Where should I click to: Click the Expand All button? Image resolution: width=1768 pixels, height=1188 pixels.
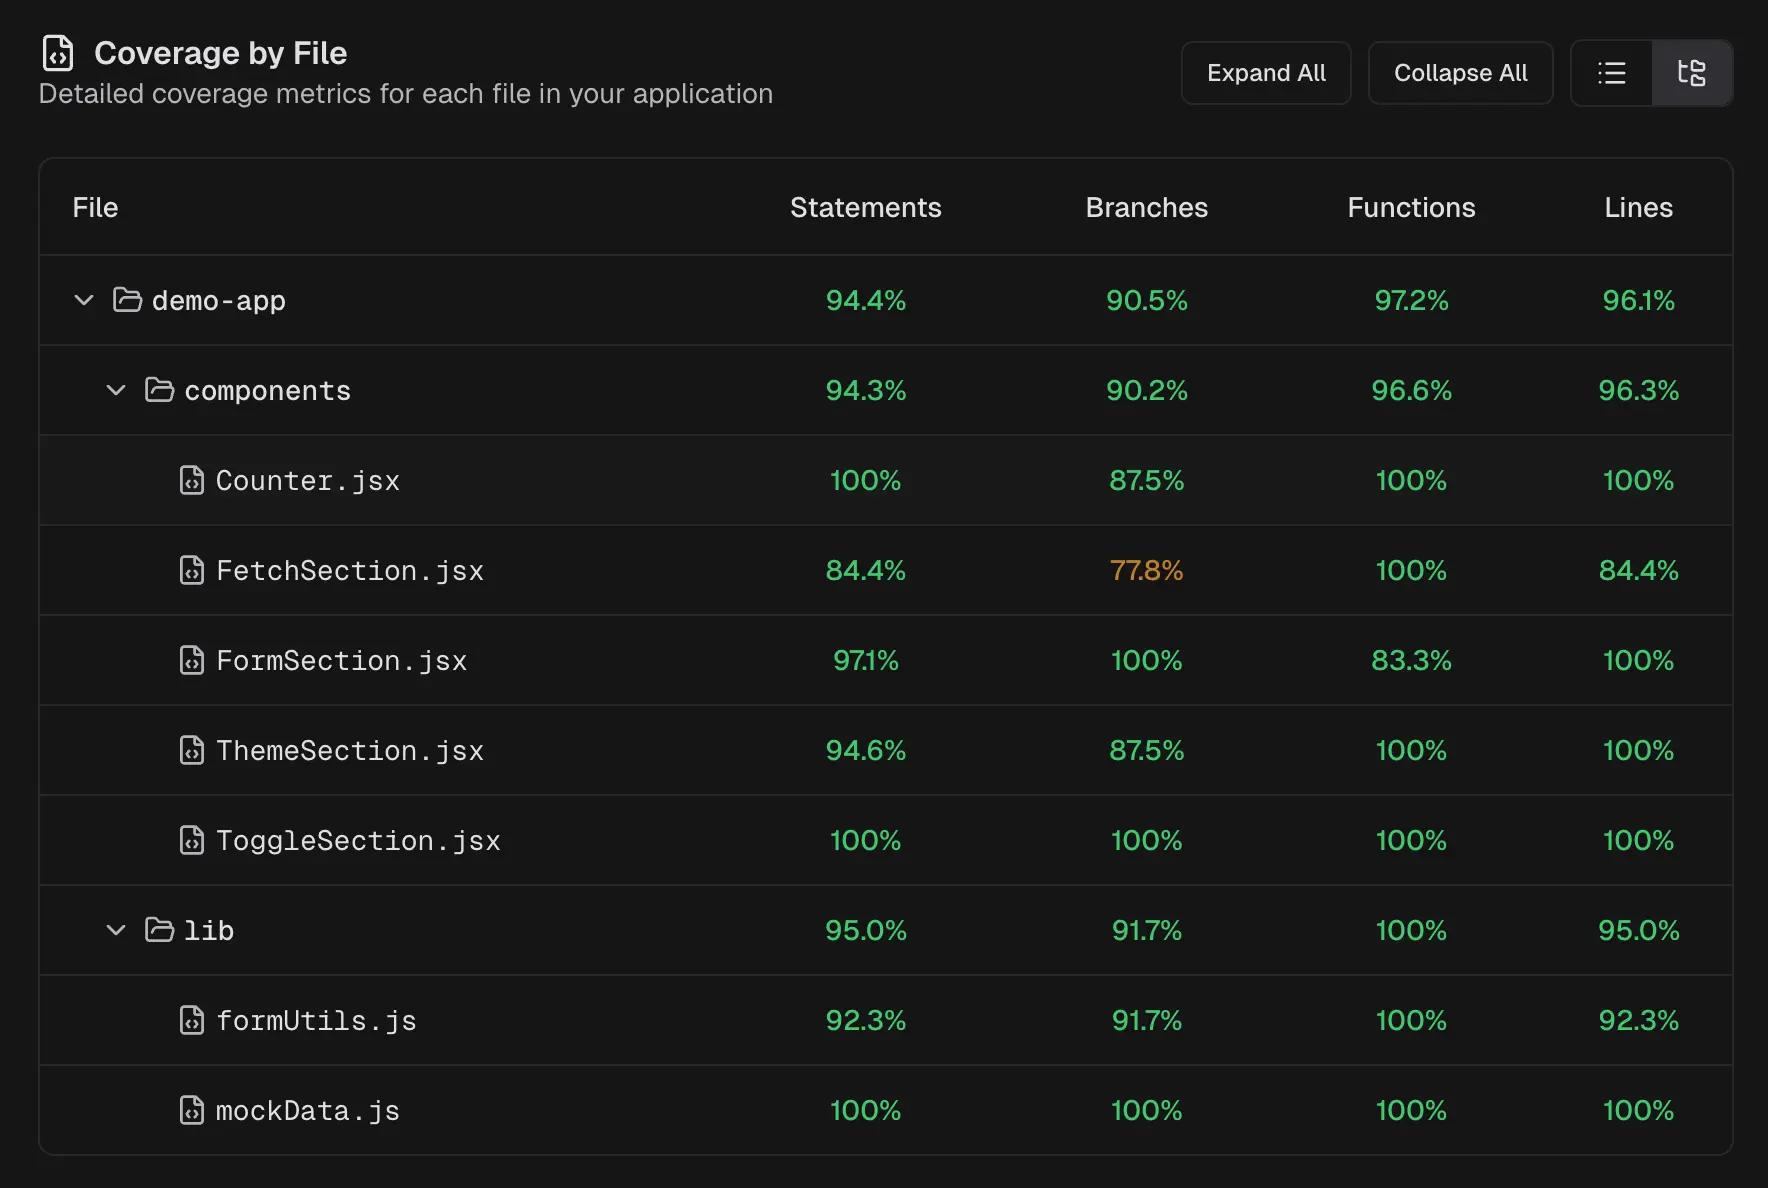pyautogui.click(x=1265, y=72)
